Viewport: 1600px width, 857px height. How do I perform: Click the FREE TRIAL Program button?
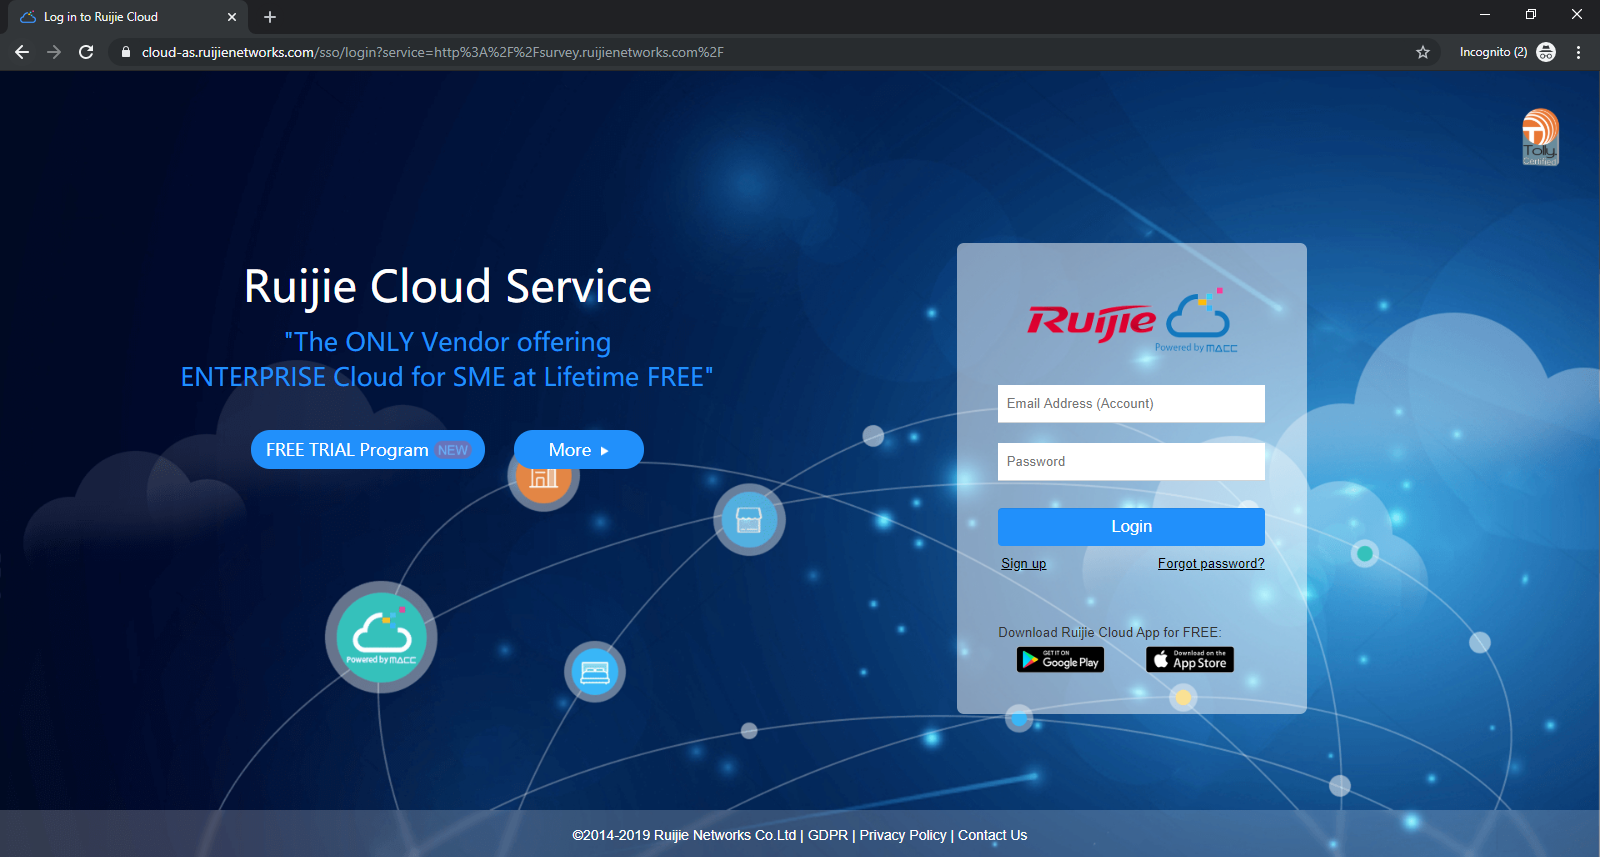click(368, 450)
